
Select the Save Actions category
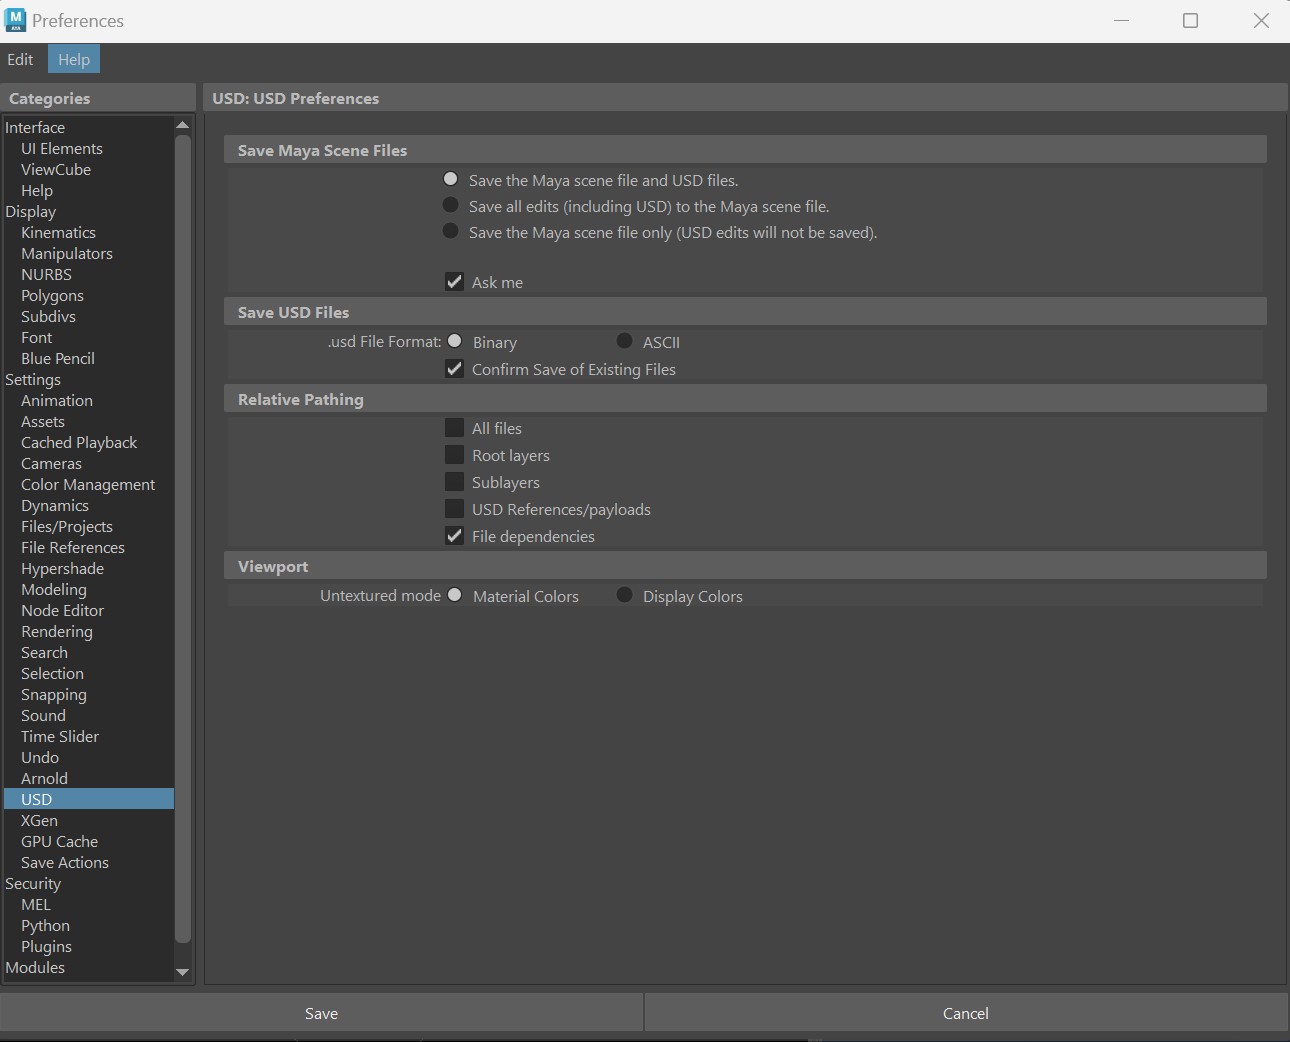click(x=65, y=862)
